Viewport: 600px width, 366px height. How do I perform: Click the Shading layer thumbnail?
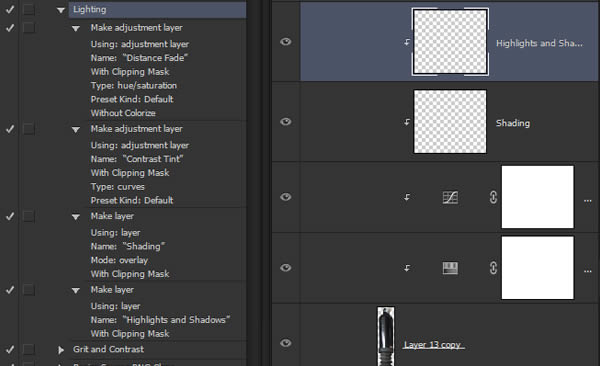click(450, 121)
